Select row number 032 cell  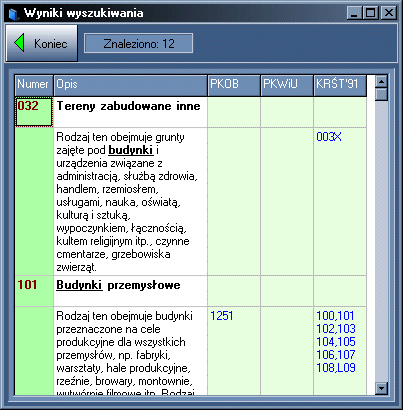(34, 112)
